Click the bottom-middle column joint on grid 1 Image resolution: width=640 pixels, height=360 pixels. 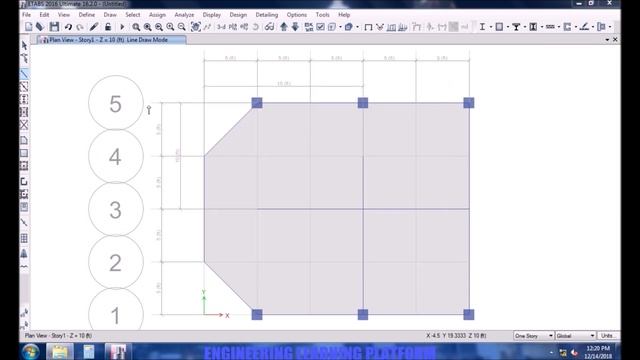click(x=363, y=314)
